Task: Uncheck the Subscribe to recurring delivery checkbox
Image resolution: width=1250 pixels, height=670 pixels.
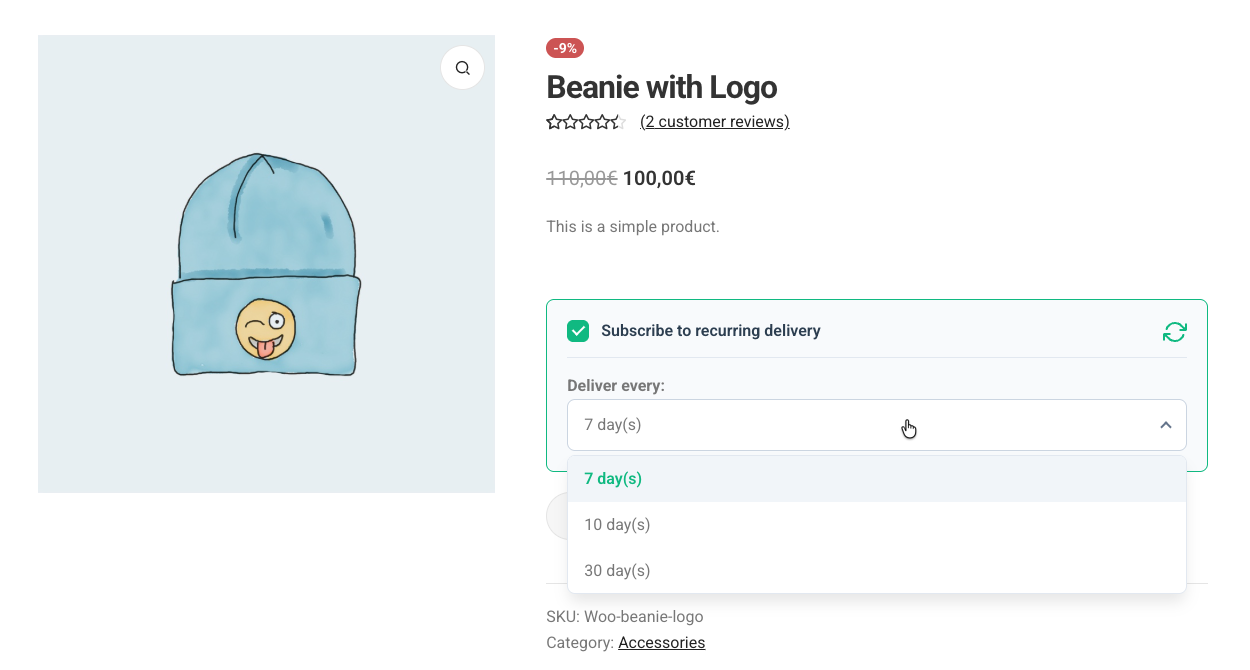Action: tap(578, 331)
